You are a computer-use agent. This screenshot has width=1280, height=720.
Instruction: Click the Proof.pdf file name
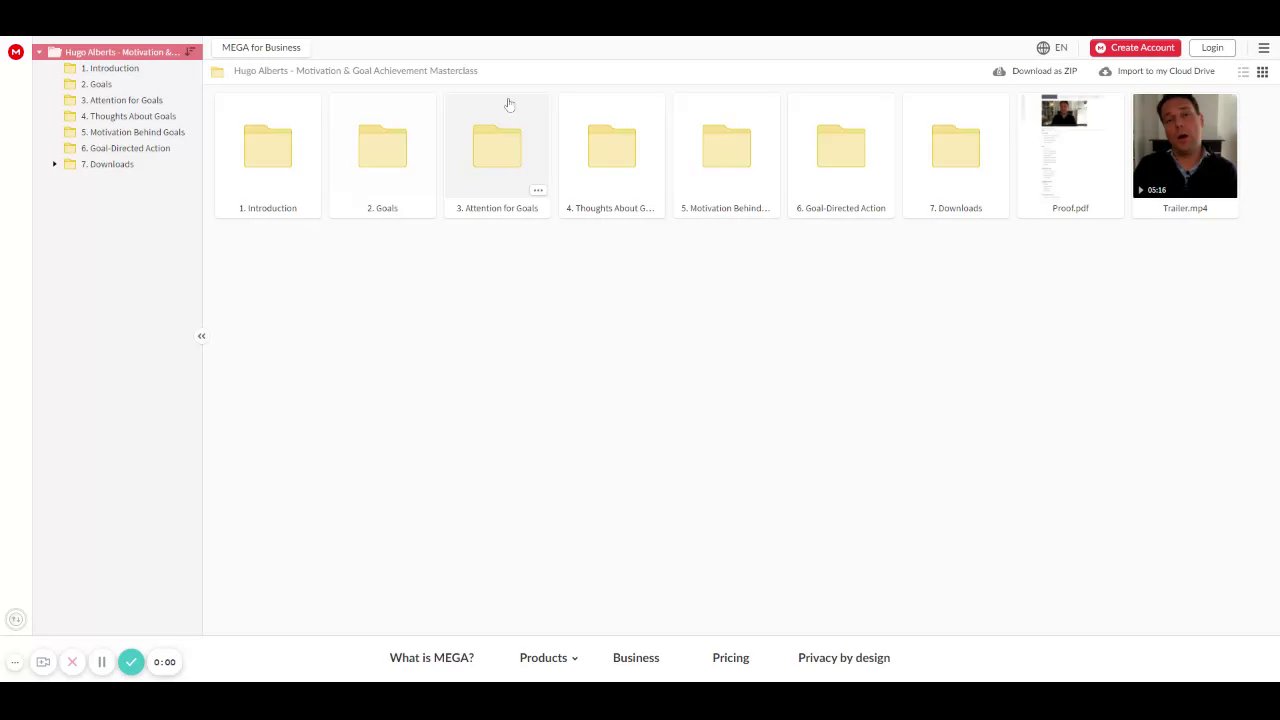tap(1070, 208)
